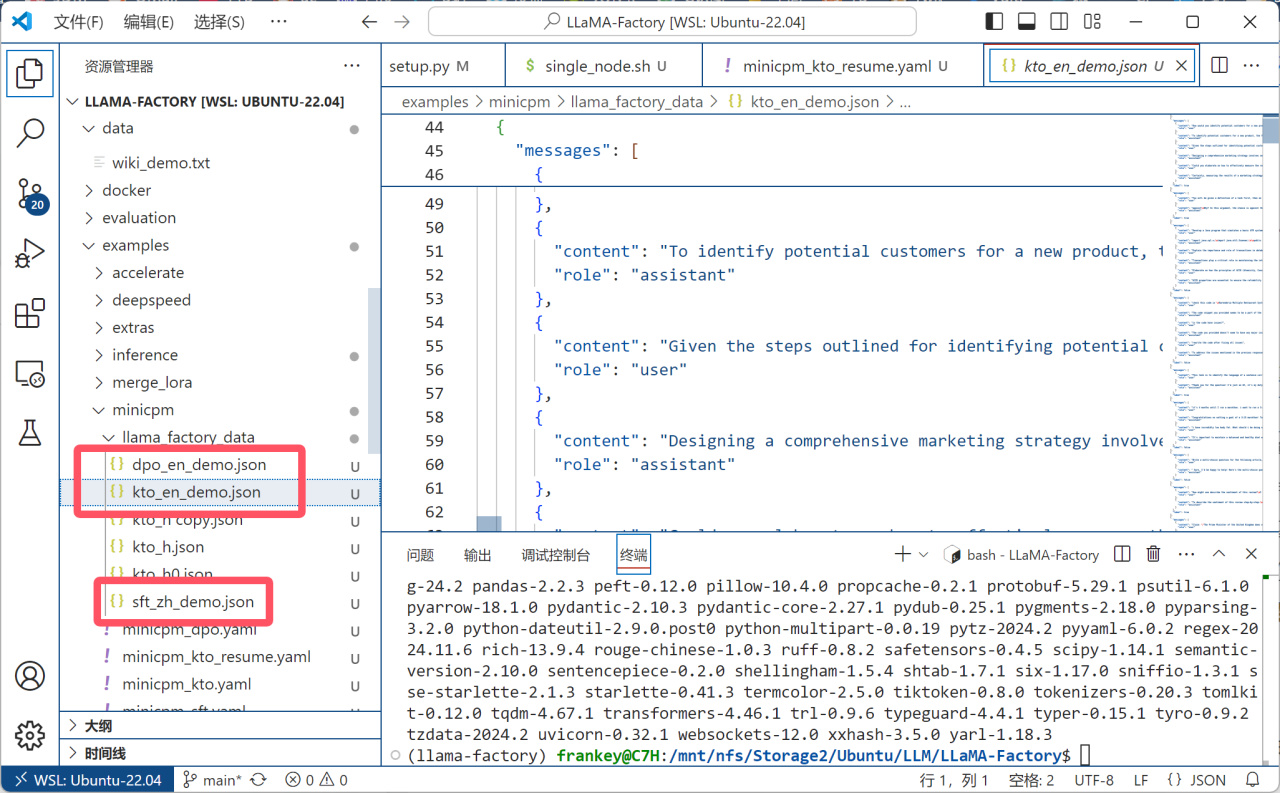
Task: Open the Accounts menu icon
Action: click(x=30, y=676)
